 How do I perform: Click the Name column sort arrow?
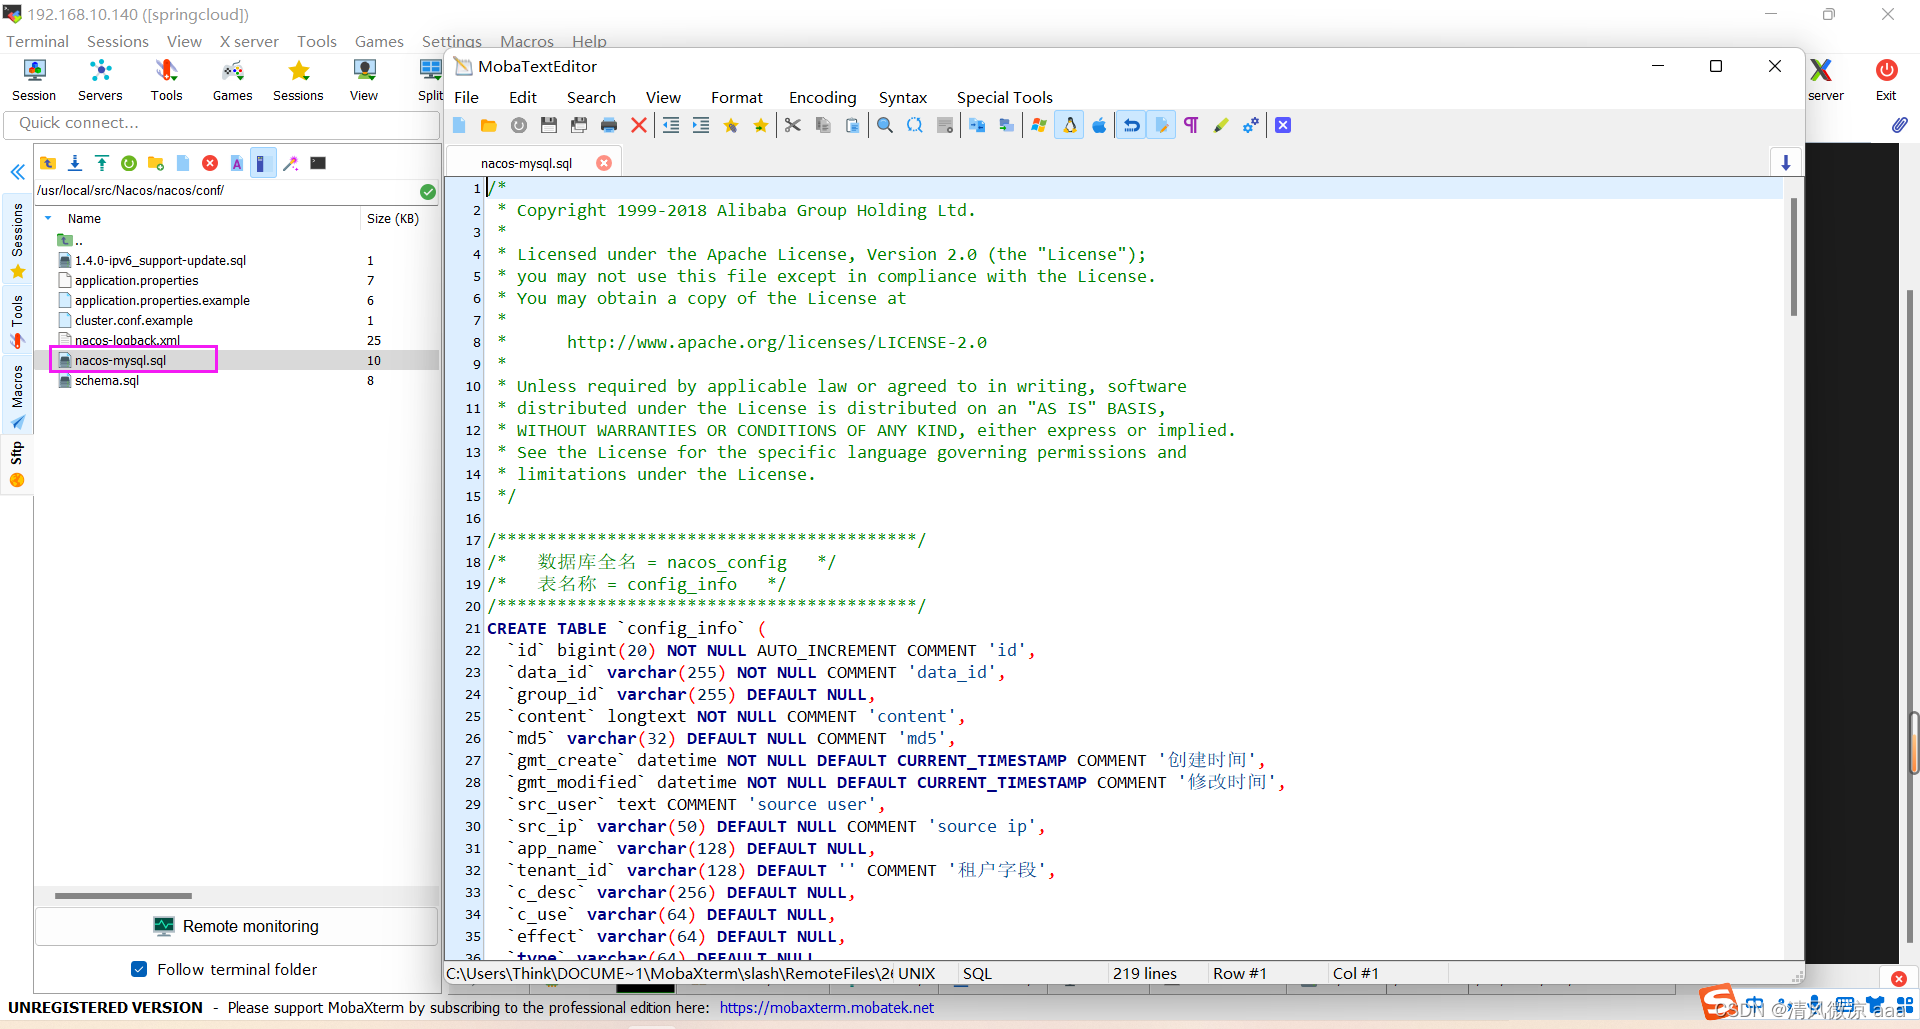(x=48, y=218)
